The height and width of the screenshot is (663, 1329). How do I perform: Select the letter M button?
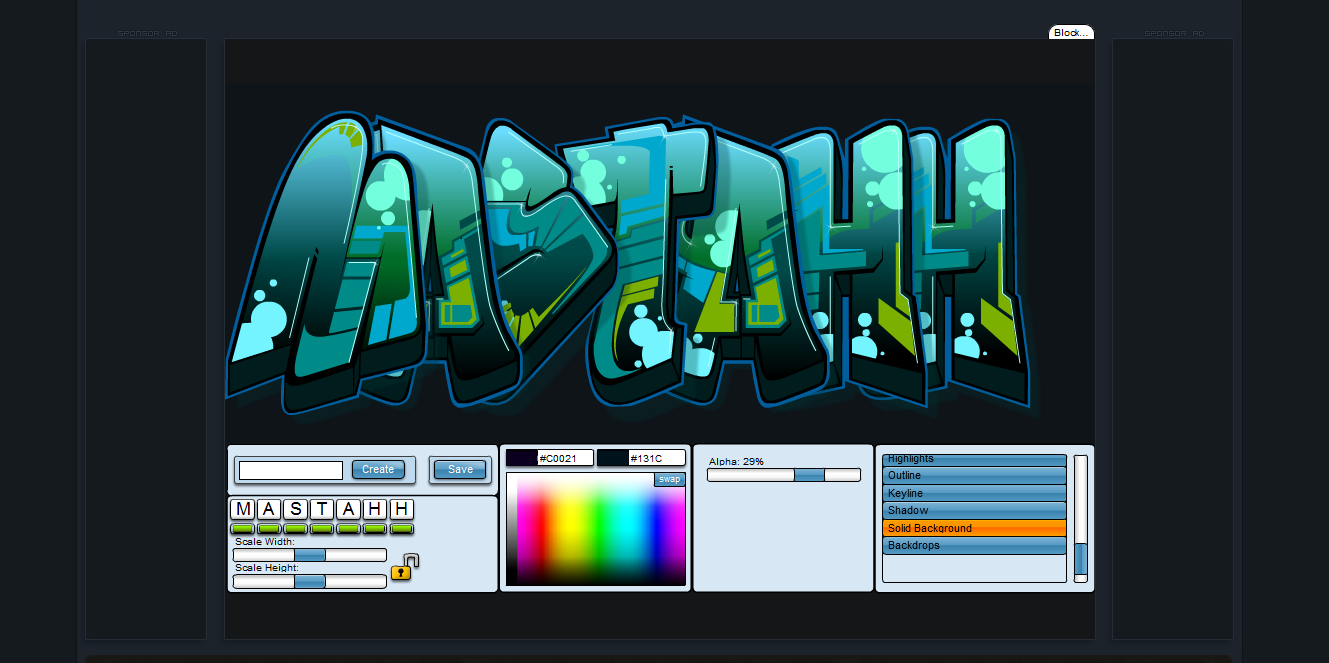pos(243,509)
